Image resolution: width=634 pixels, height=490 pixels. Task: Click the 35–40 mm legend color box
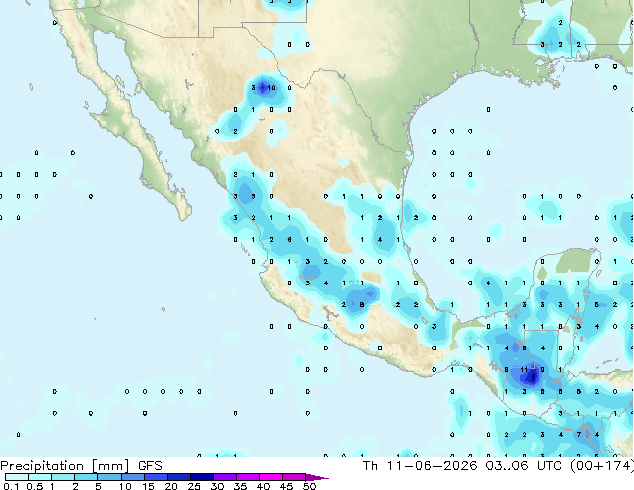[x=247, y=477]
